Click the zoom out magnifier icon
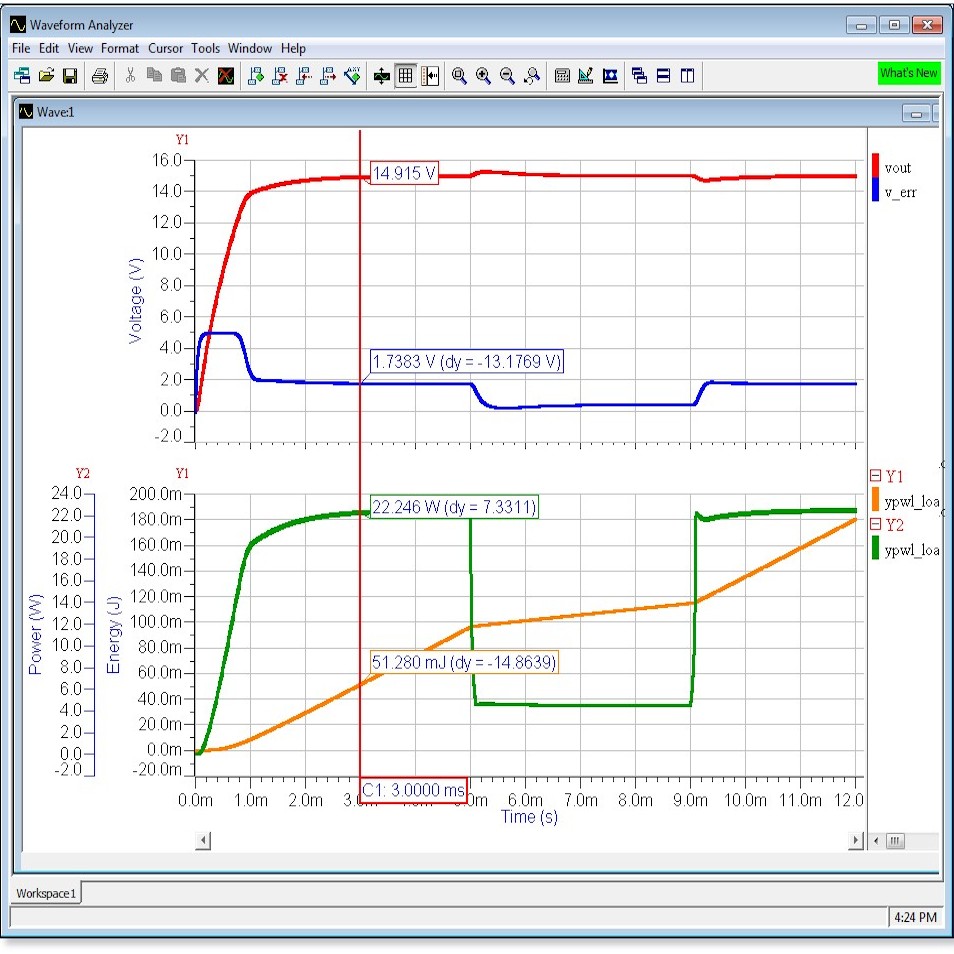Image resolution: width=954 pixels, height=954 pixels. [x=508, y=76]
